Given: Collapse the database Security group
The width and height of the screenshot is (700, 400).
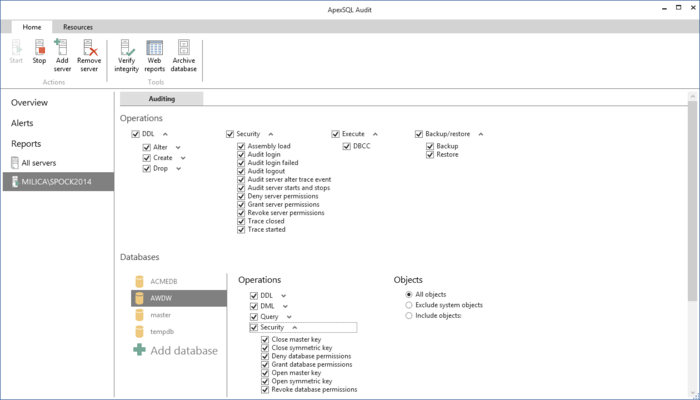Looking at the screenshot, I should click(295, 328).
